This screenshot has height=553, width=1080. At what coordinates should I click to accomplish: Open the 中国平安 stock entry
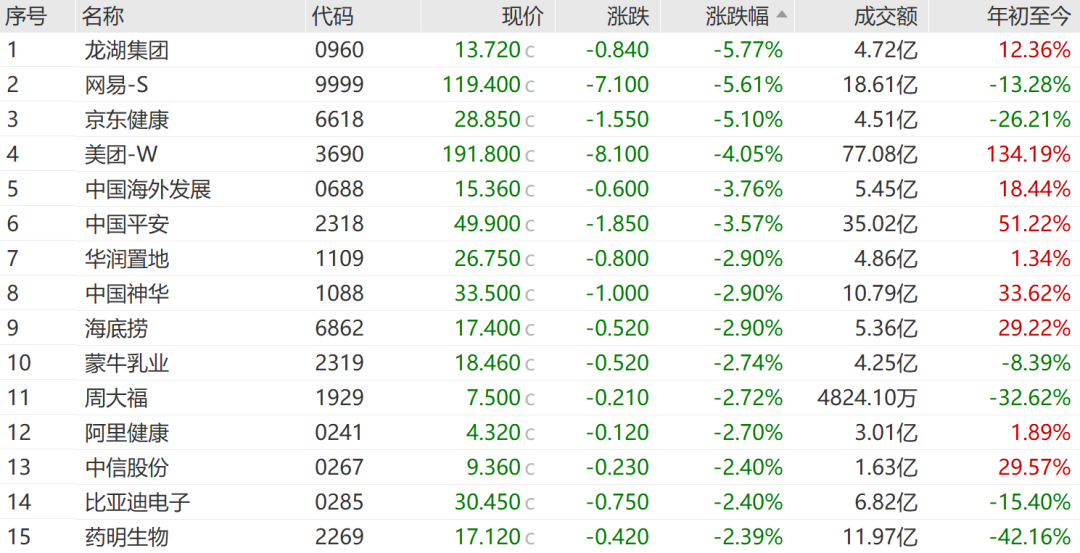540,224
